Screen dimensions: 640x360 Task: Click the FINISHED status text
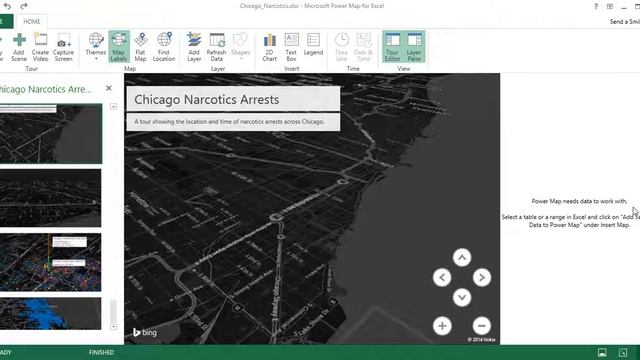(x=102, y=352)
